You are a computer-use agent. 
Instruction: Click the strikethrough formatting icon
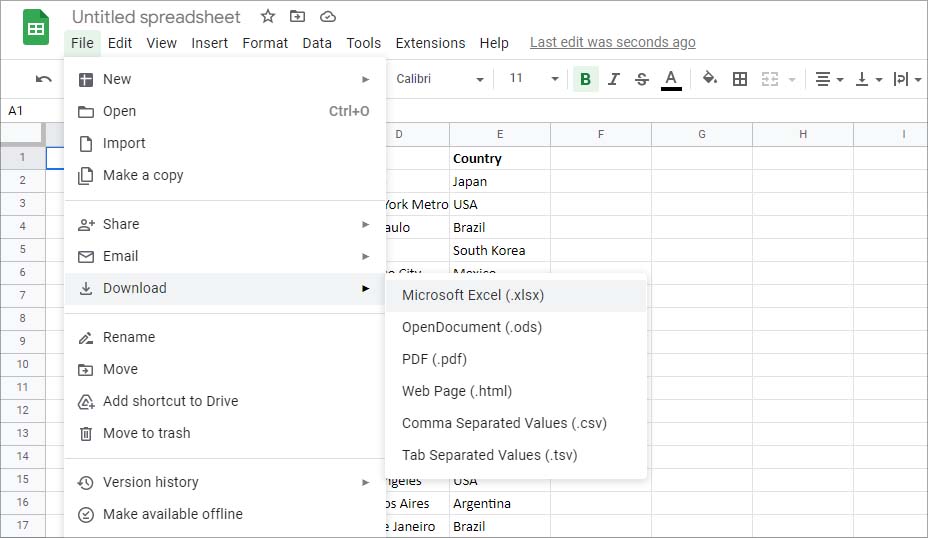[x=641, y=79]
